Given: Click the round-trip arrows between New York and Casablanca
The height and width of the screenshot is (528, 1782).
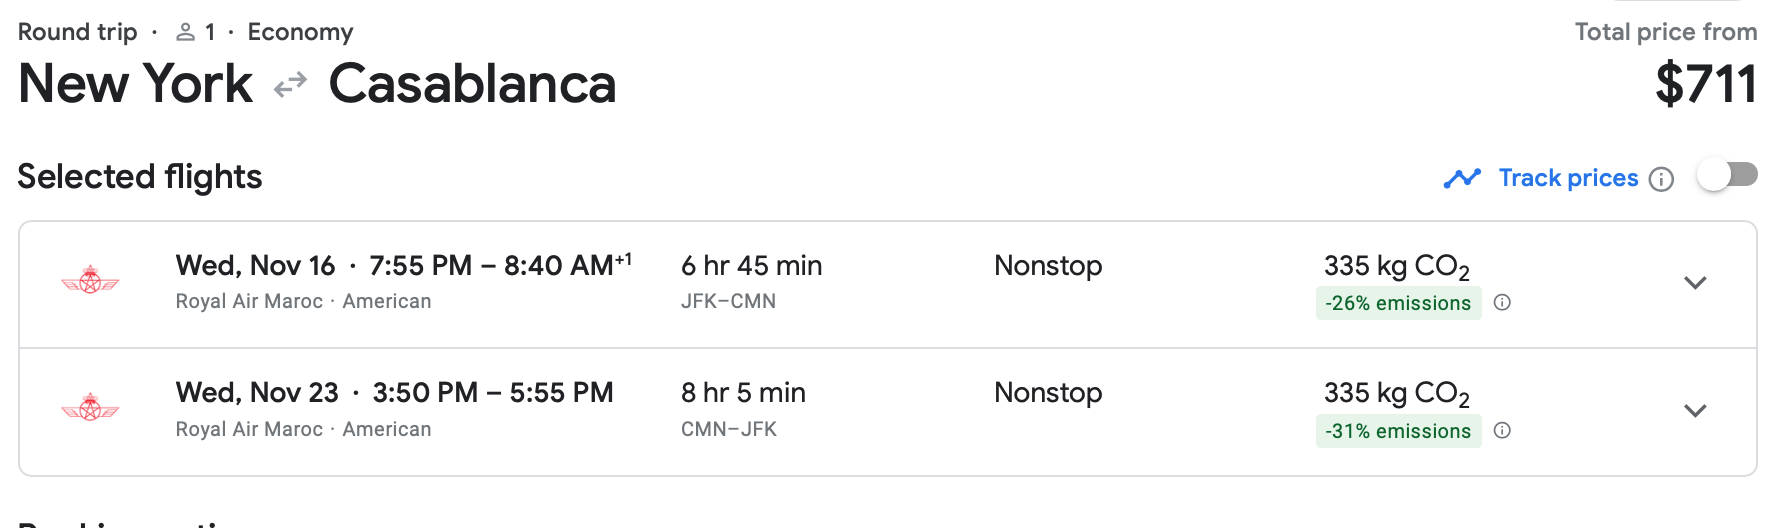Looking at the screenshot, I should [x=290, y=86].
